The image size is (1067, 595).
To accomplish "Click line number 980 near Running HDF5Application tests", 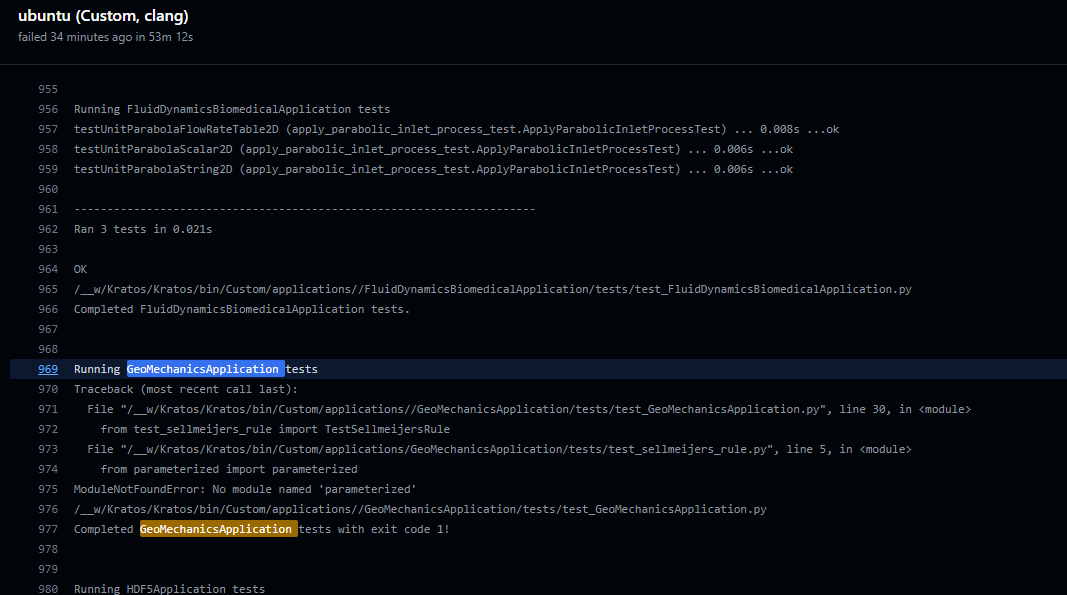I will (48, 589).
